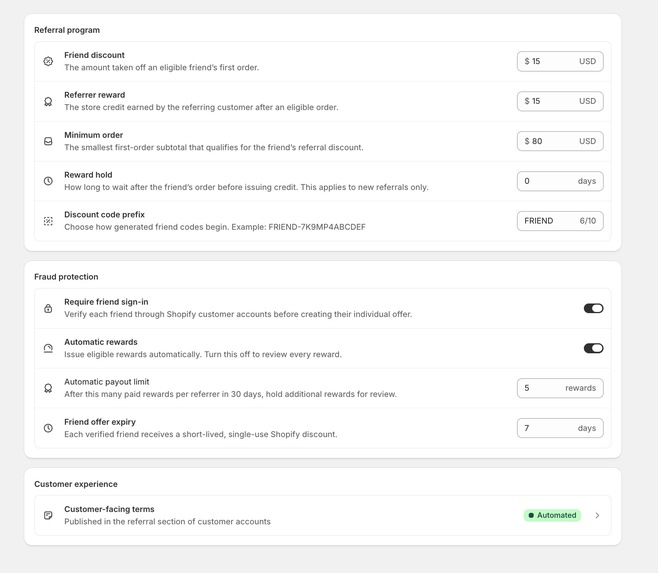The height and width of the screenshot is (573, 658).
Task: Click 'The store credit earned' description text
Action: point(201,107)
